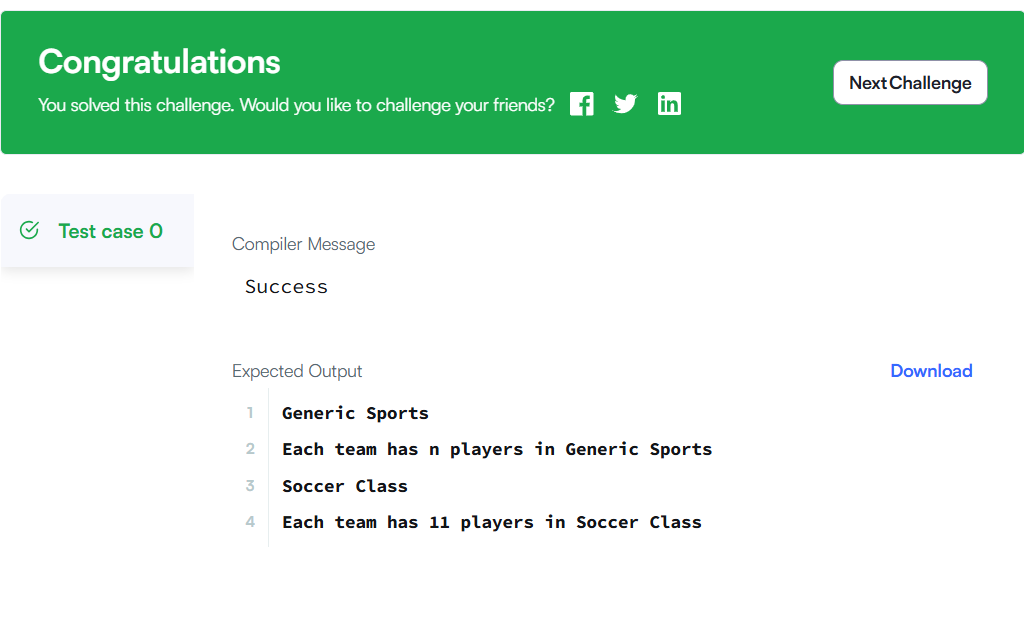The width and height of the screenshot is (1024, 619).
Task: Share the result on LinkedIn
Action: [669, 104]
